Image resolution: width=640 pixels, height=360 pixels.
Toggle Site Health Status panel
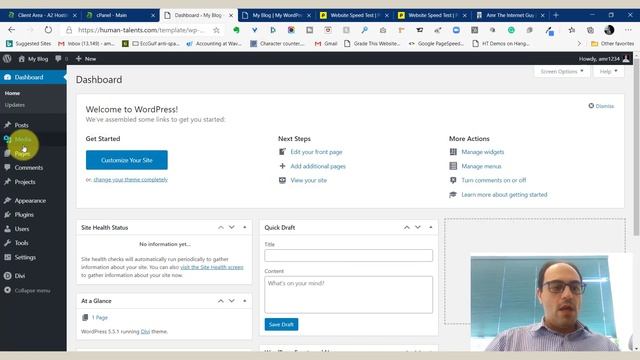[x=244, y=227]
